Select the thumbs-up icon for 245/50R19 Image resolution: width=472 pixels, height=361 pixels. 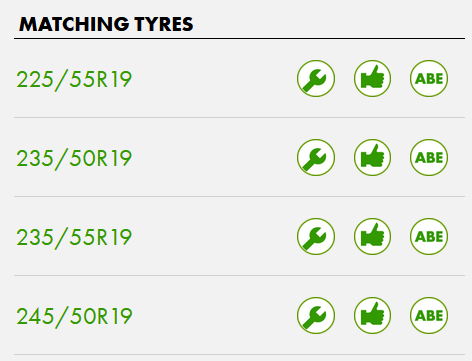point(372,316)
